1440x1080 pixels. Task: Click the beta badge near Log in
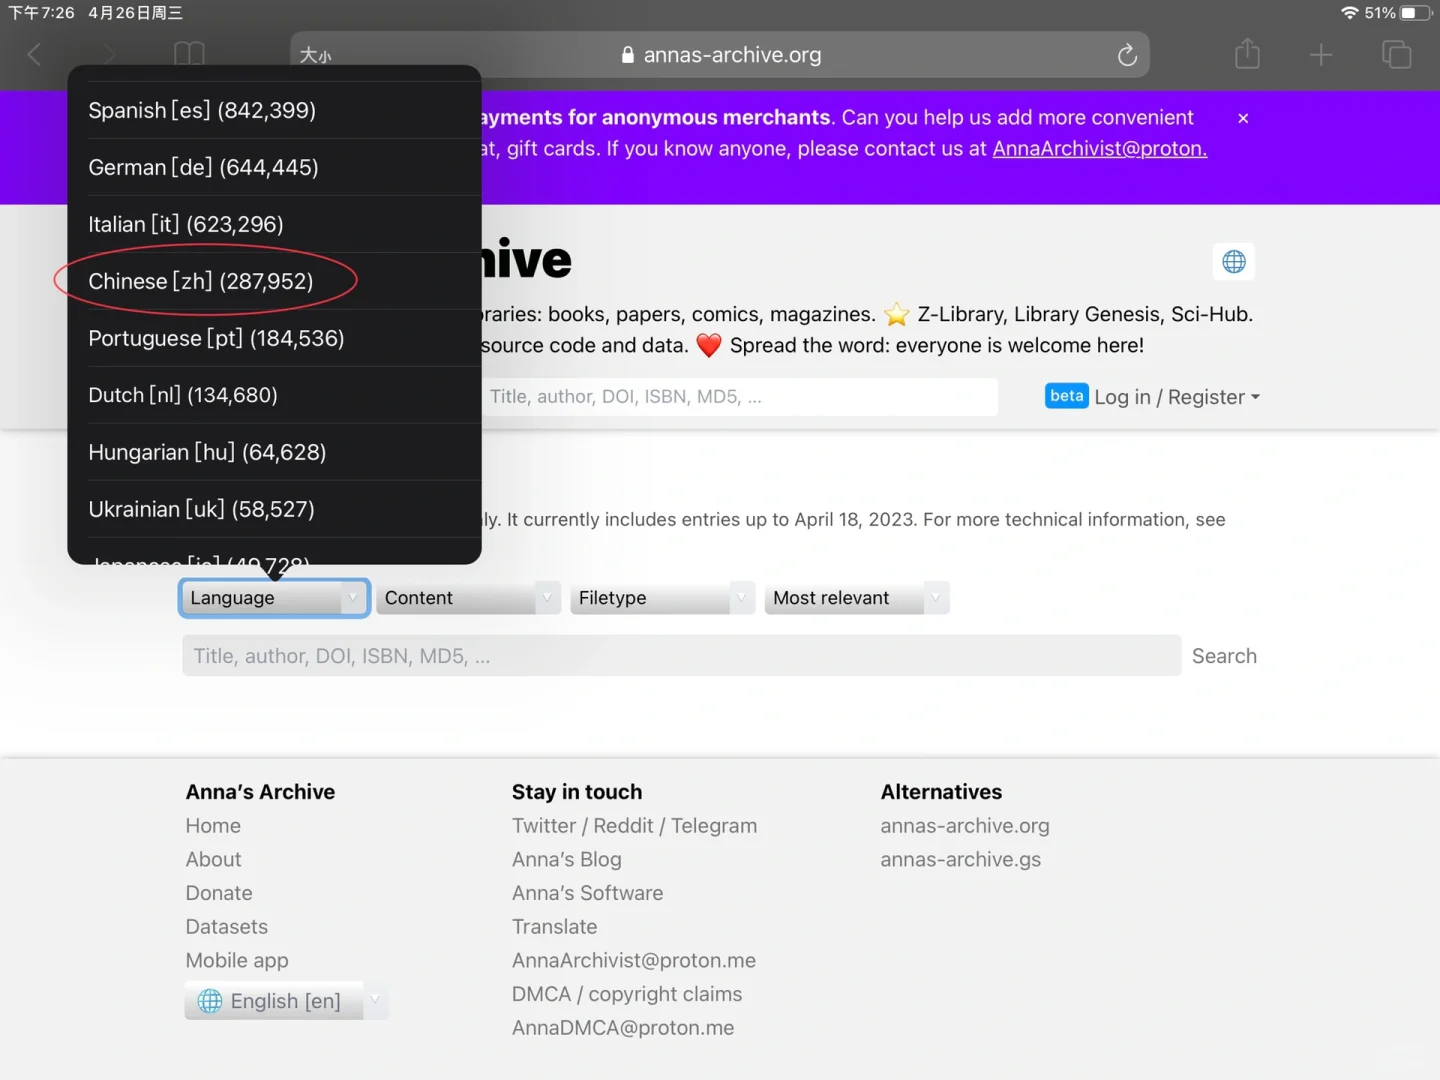click(1067, 396)
